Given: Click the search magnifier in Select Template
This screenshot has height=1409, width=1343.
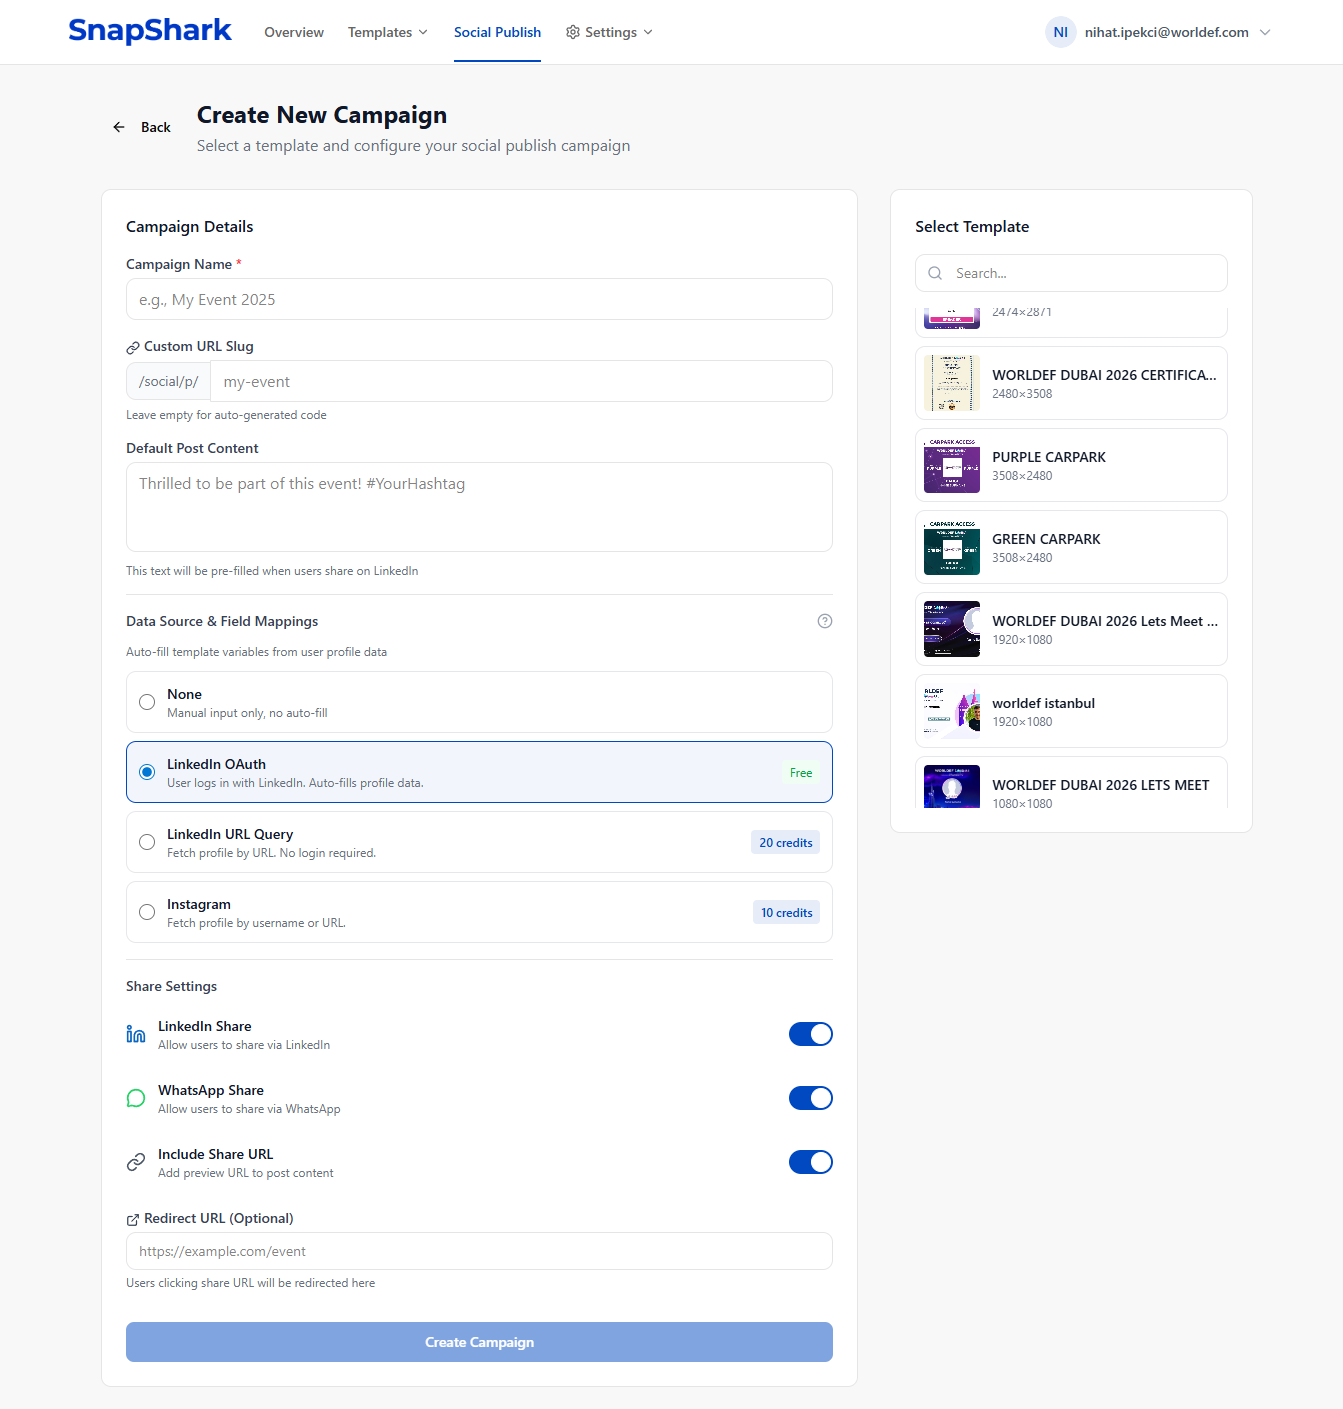Looking at the screenshot, I should (935, 272).
